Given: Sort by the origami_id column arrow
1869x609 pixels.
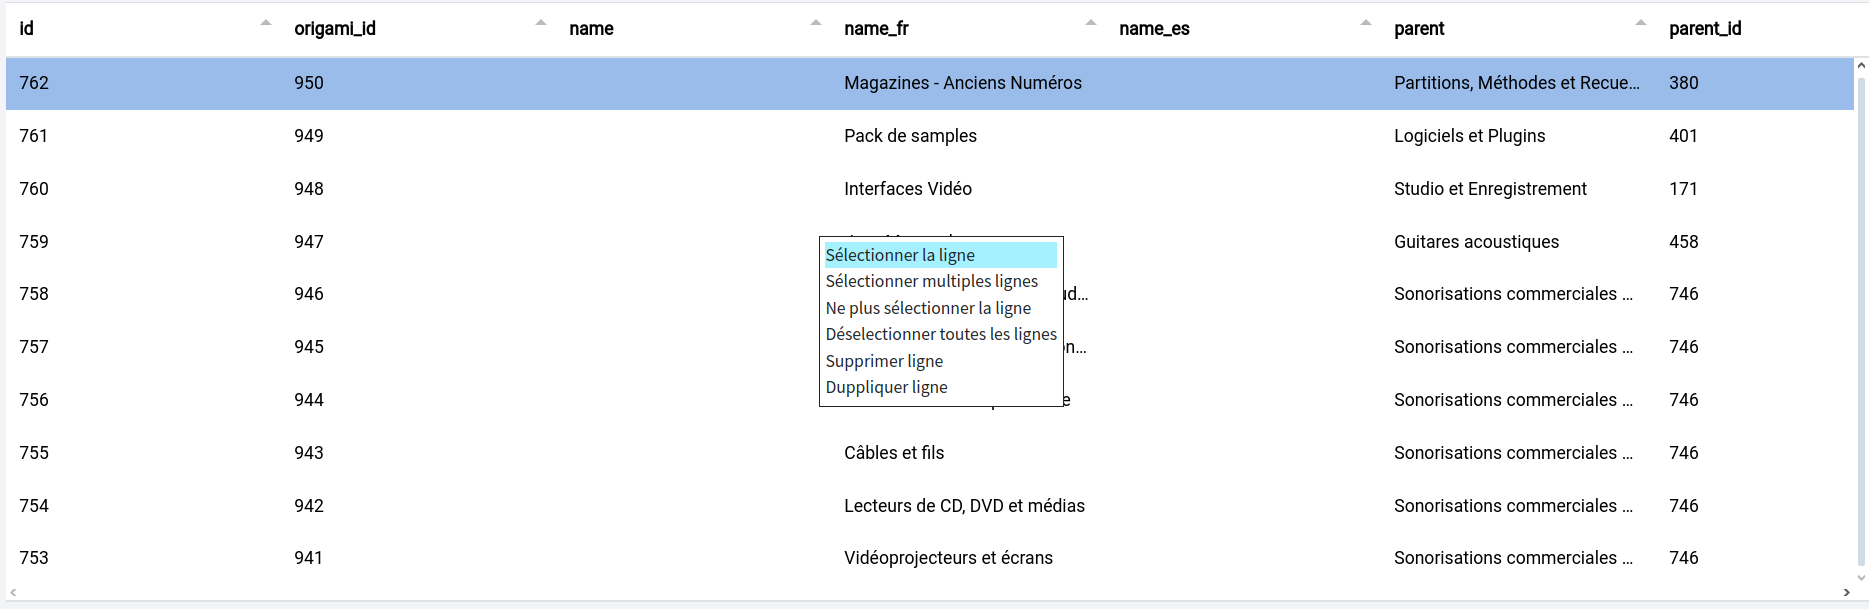Looking at the screenshot, I should pos(541,23).
